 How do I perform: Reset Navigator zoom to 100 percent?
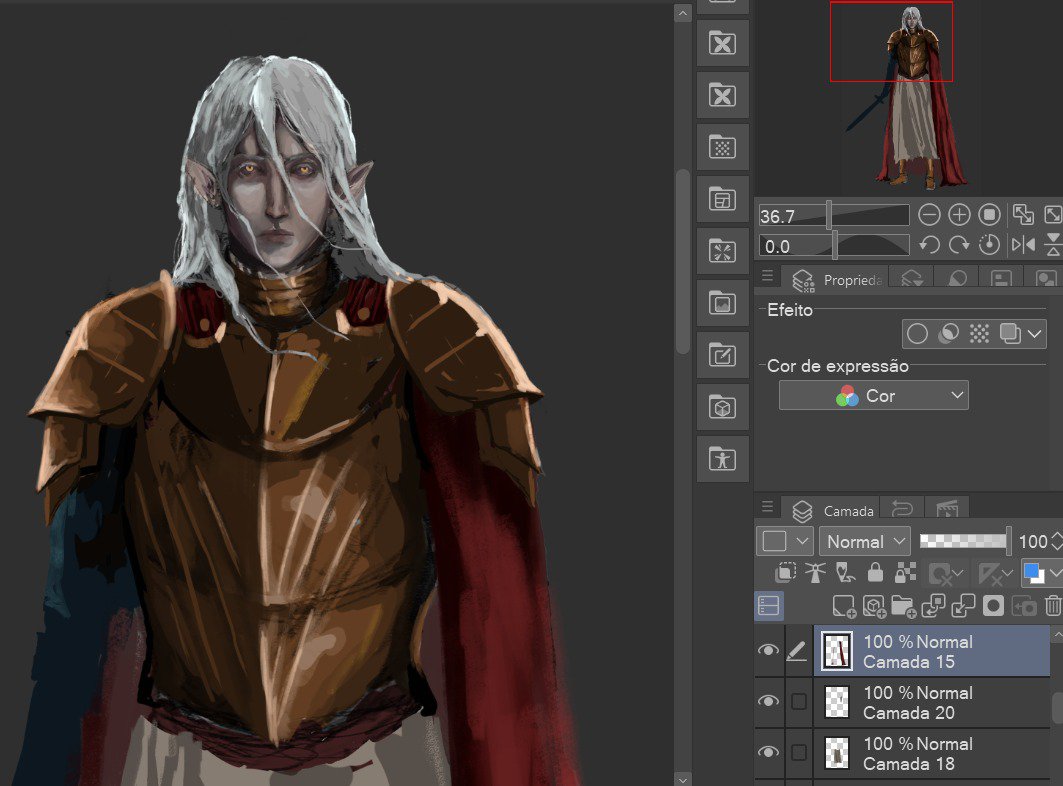tap(989, 216)
